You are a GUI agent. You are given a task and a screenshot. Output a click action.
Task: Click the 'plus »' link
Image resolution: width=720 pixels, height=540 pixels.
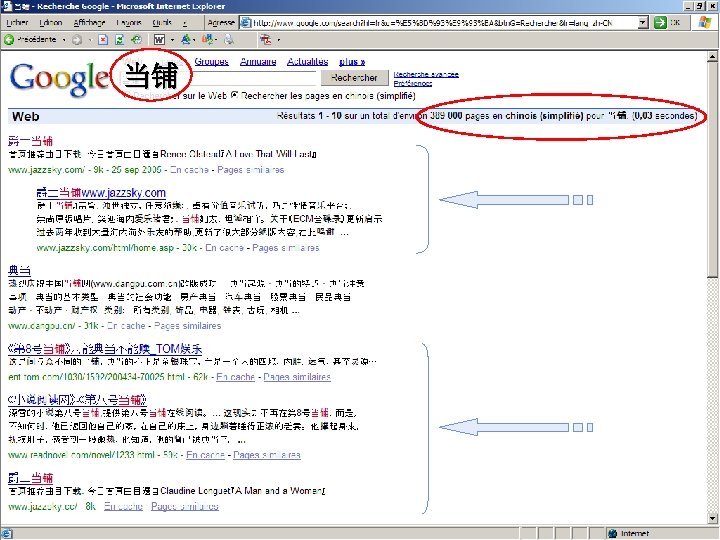point(352,62)
